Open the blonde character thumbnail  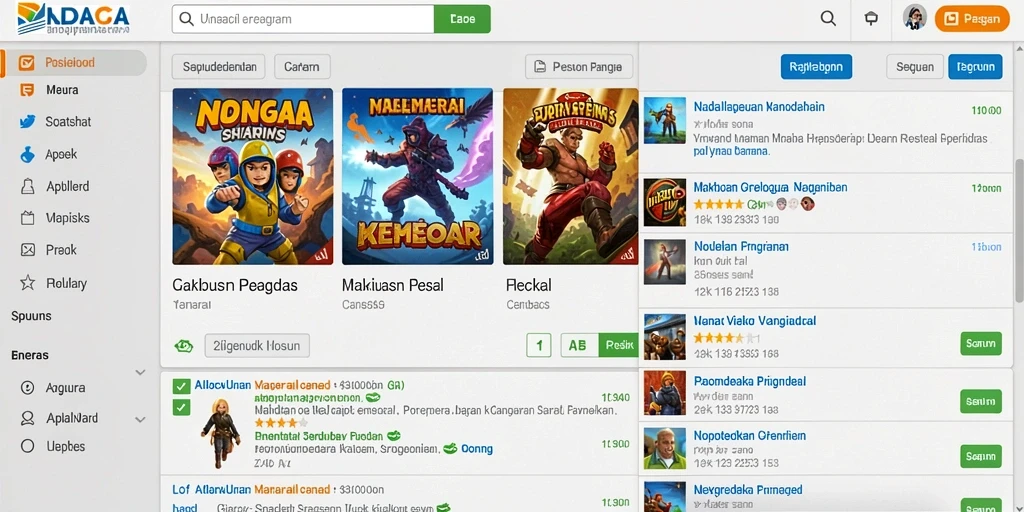coord(221,432)
